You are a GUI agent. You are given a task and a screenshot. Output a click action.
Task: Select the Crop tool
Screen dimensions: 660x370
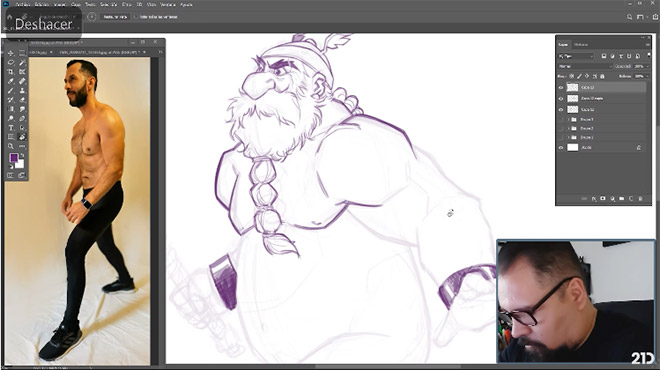[11, 72]
